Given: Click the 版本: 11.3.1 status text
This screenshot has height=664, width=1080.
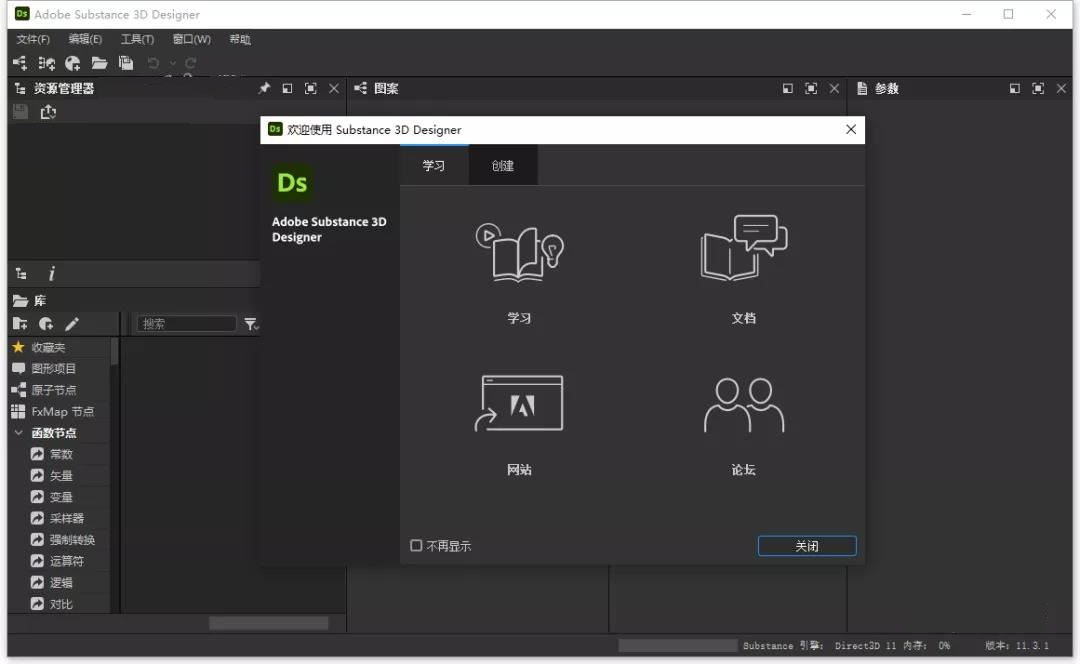Looking at the screenshot, I should point(1017,645).
